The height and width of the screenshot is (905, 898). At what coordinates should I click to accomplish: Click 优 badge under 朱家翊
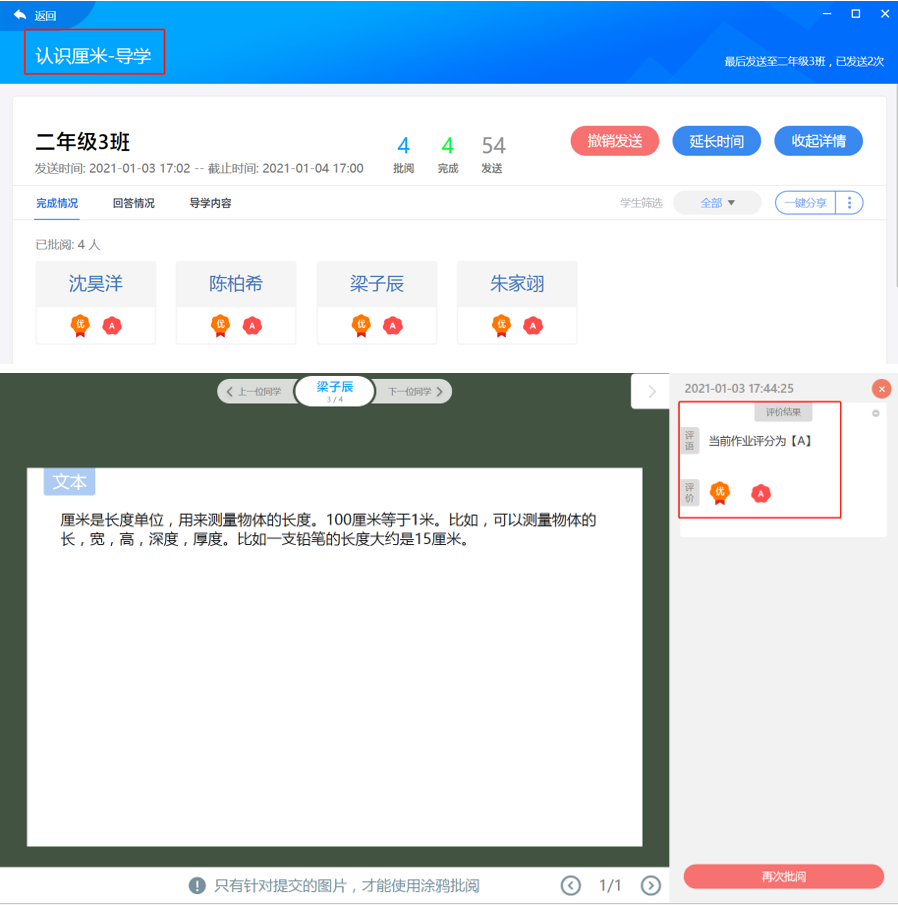pyautogui.click(x=502, y=326)
